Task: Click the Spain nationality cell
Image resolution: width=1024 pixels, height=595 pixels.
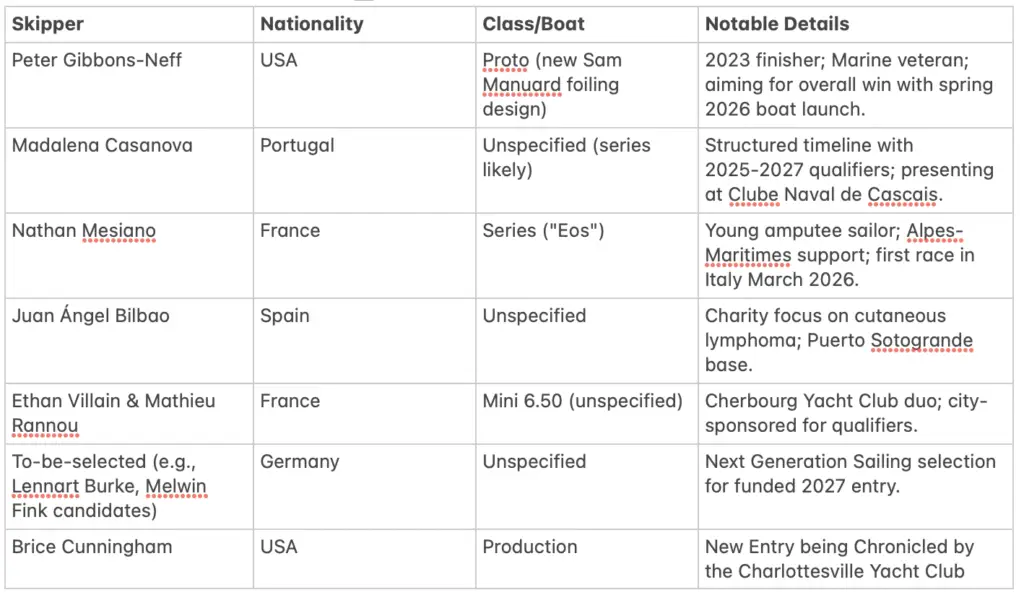Action: point(284,316)
